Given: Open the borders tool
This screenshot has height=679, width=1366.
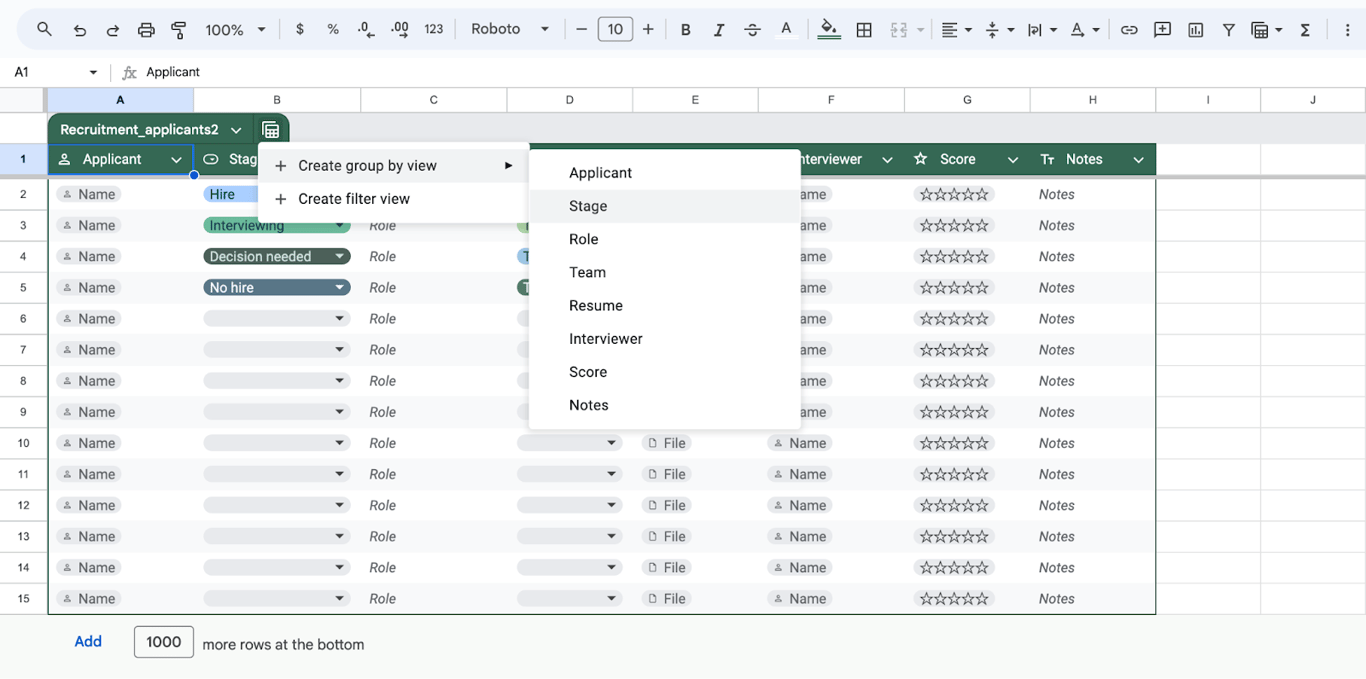Looking at the screenshot, I should coord(864,30).
